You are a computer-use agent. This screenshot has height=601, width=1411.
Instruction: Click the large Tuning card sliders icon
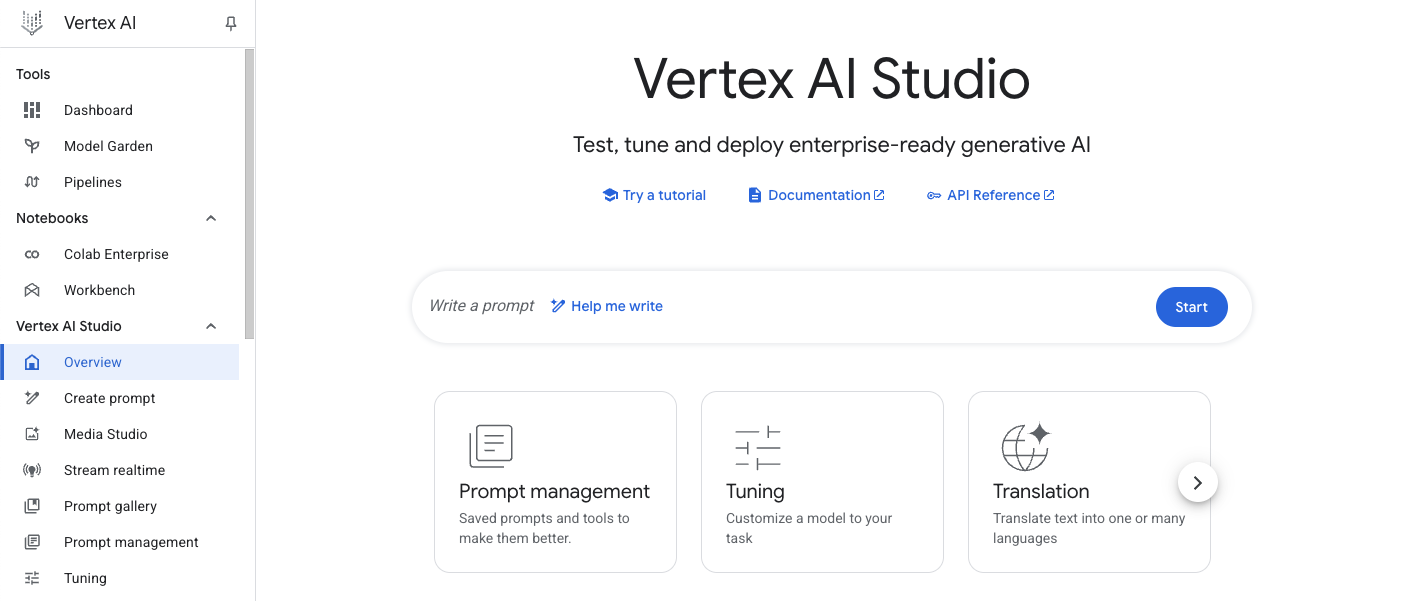(758, 447)
